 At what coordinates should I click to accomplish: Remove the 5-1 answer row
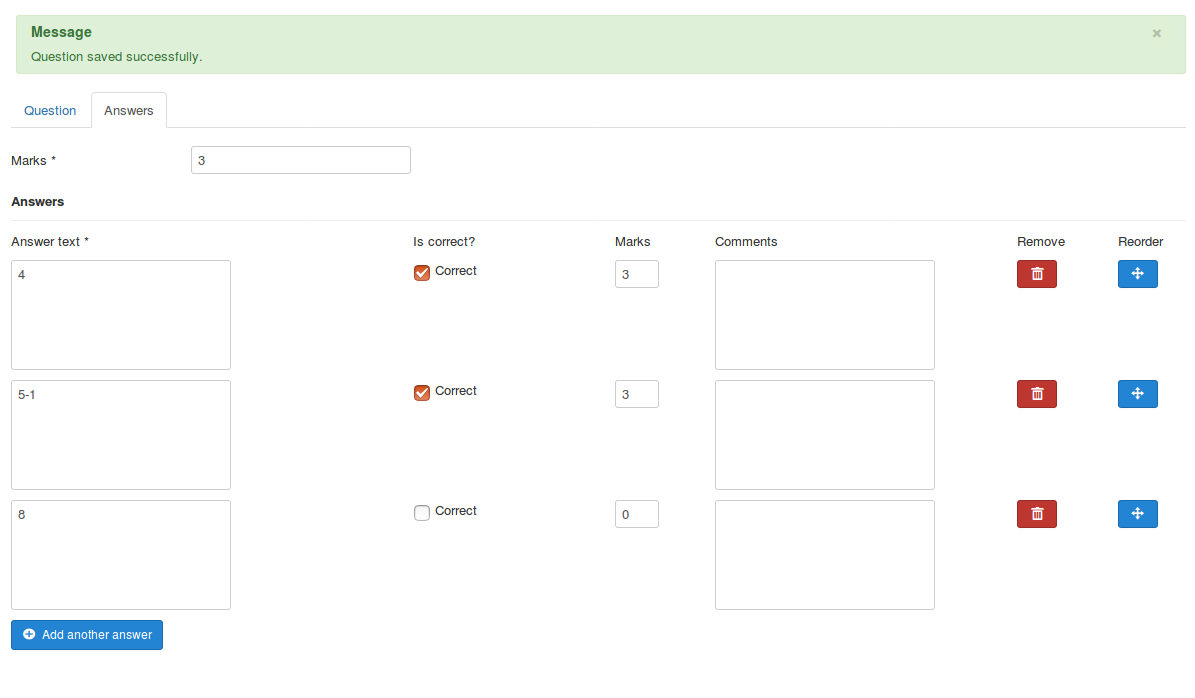1036,394
